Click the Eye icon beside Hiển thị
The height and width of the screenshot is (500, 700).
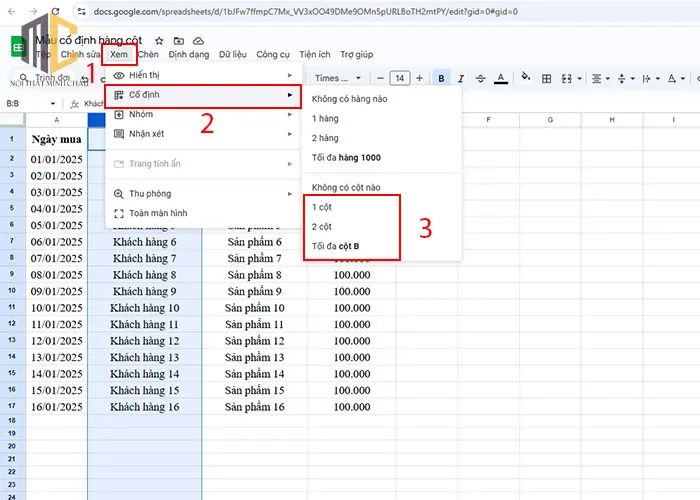point(119,75)
